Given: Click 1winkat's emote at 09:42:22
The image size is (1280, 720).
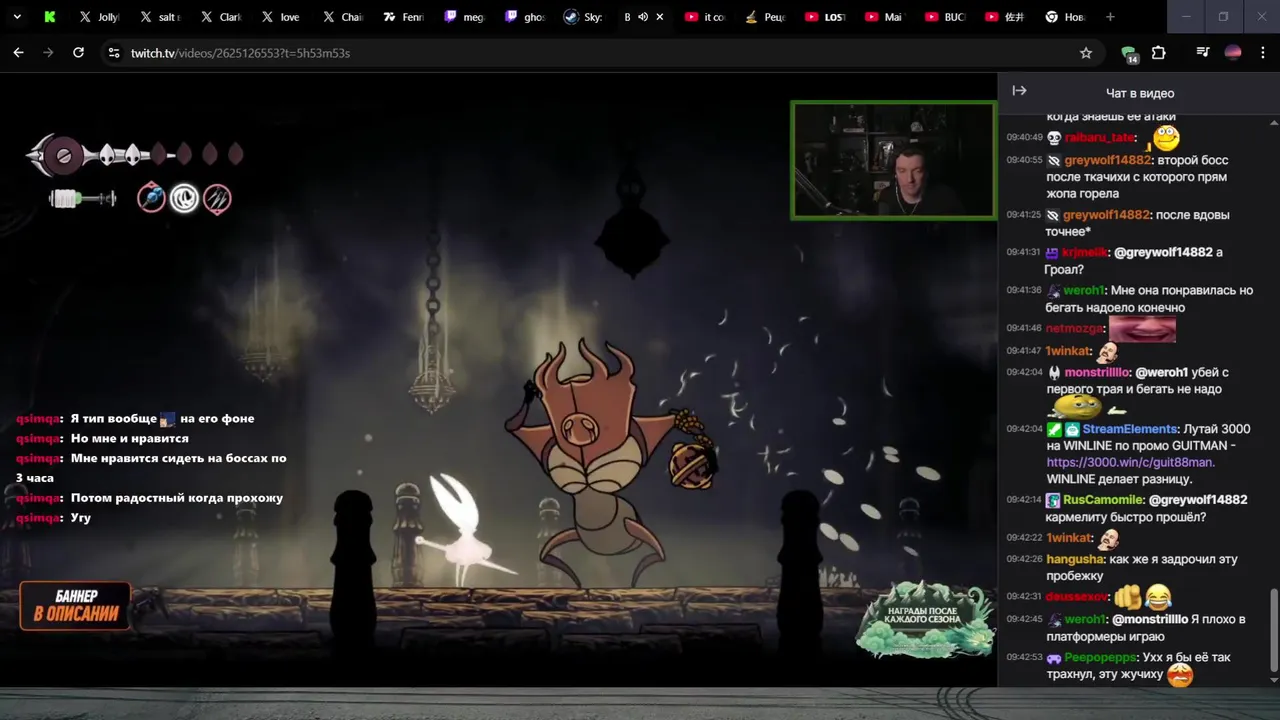Looking at the screenshot, I should tap(1107, 539).
